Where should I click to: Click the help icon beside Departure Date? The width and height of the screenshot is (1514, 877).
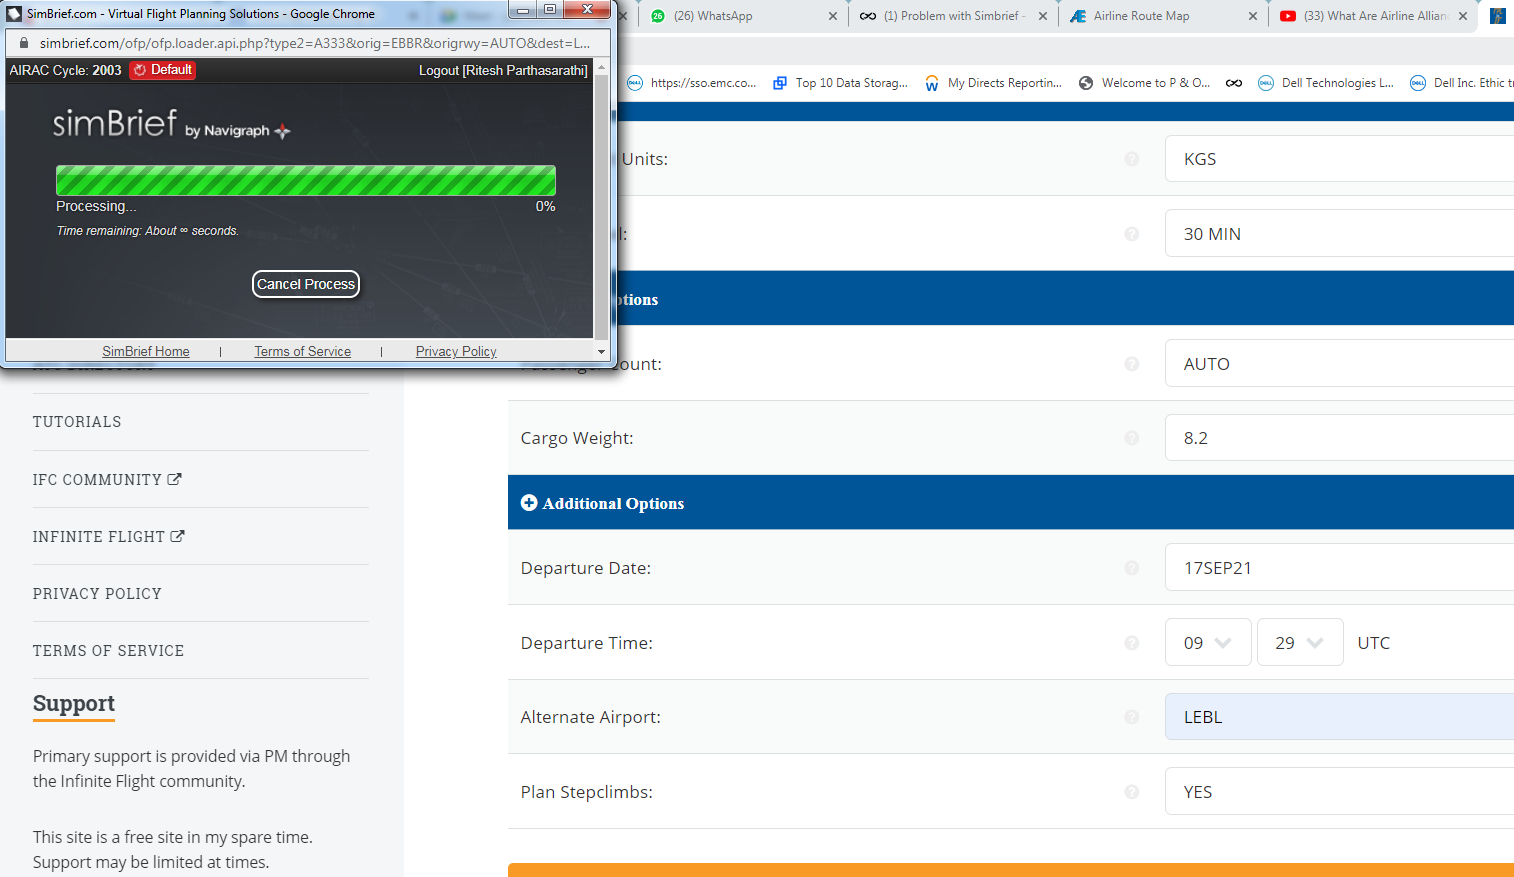[1132, 568]
